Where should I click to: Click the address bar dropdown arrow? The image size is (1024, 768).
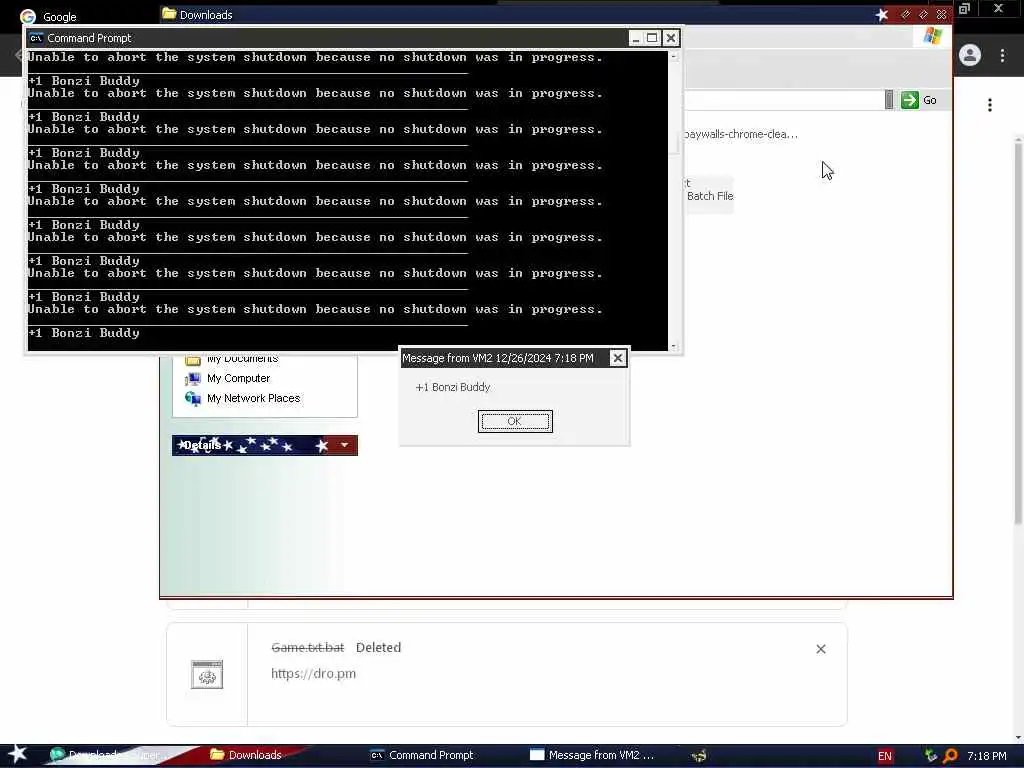pyautogui.click(x=889, y=100)
